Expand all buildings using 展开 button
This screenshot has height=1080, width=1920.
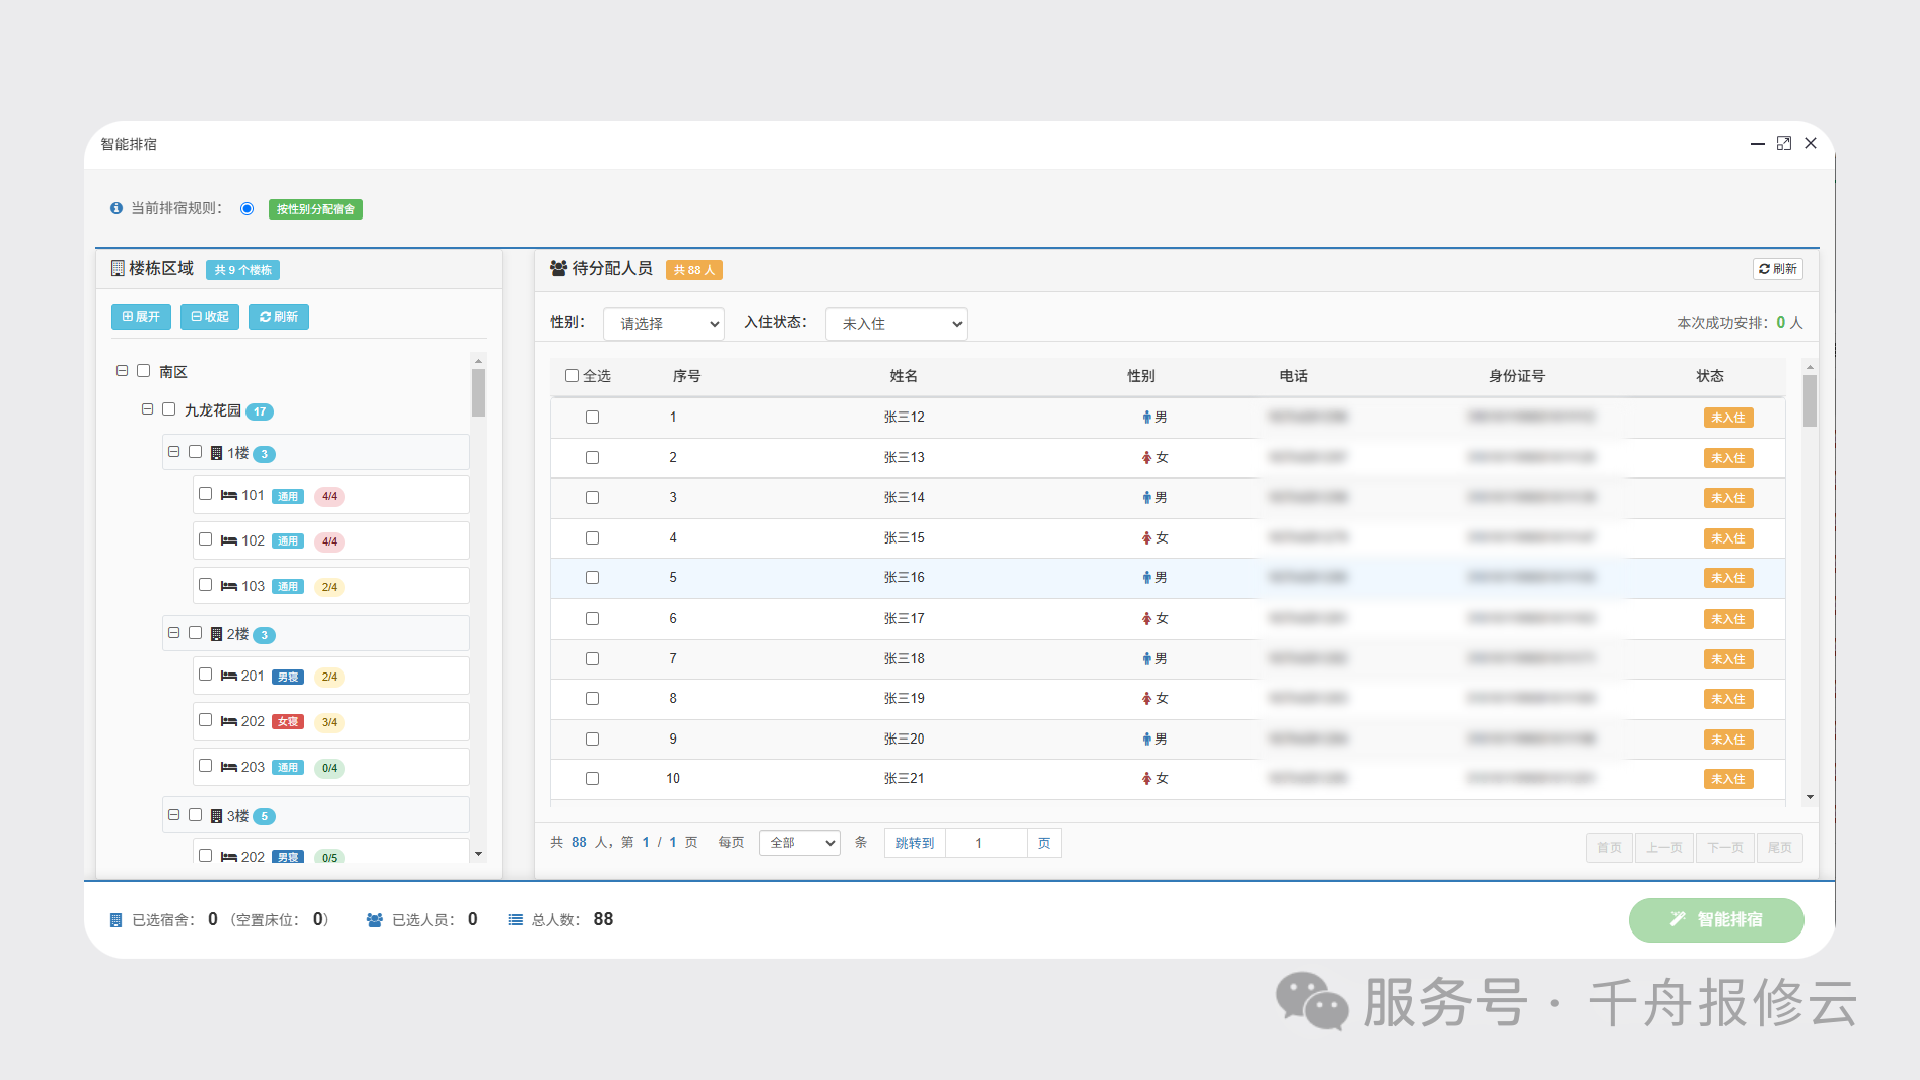[140, 316]
